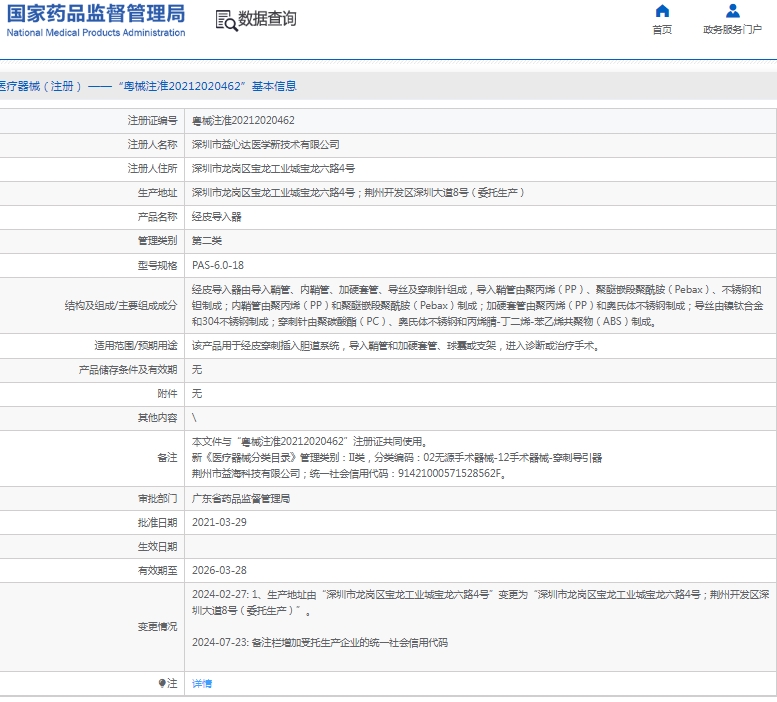Click expiry date 2026-03-28

[x=219, y=571]
